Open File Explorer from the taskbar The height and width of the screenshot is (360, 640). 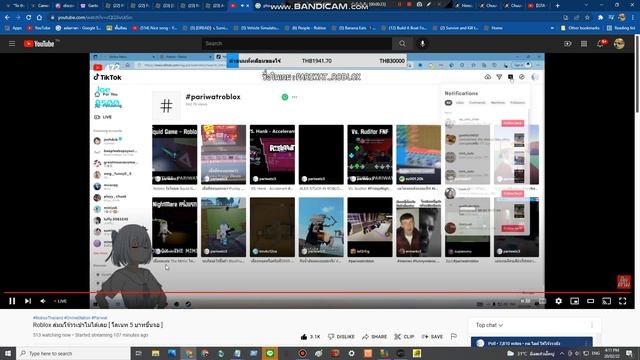point(156,353)
